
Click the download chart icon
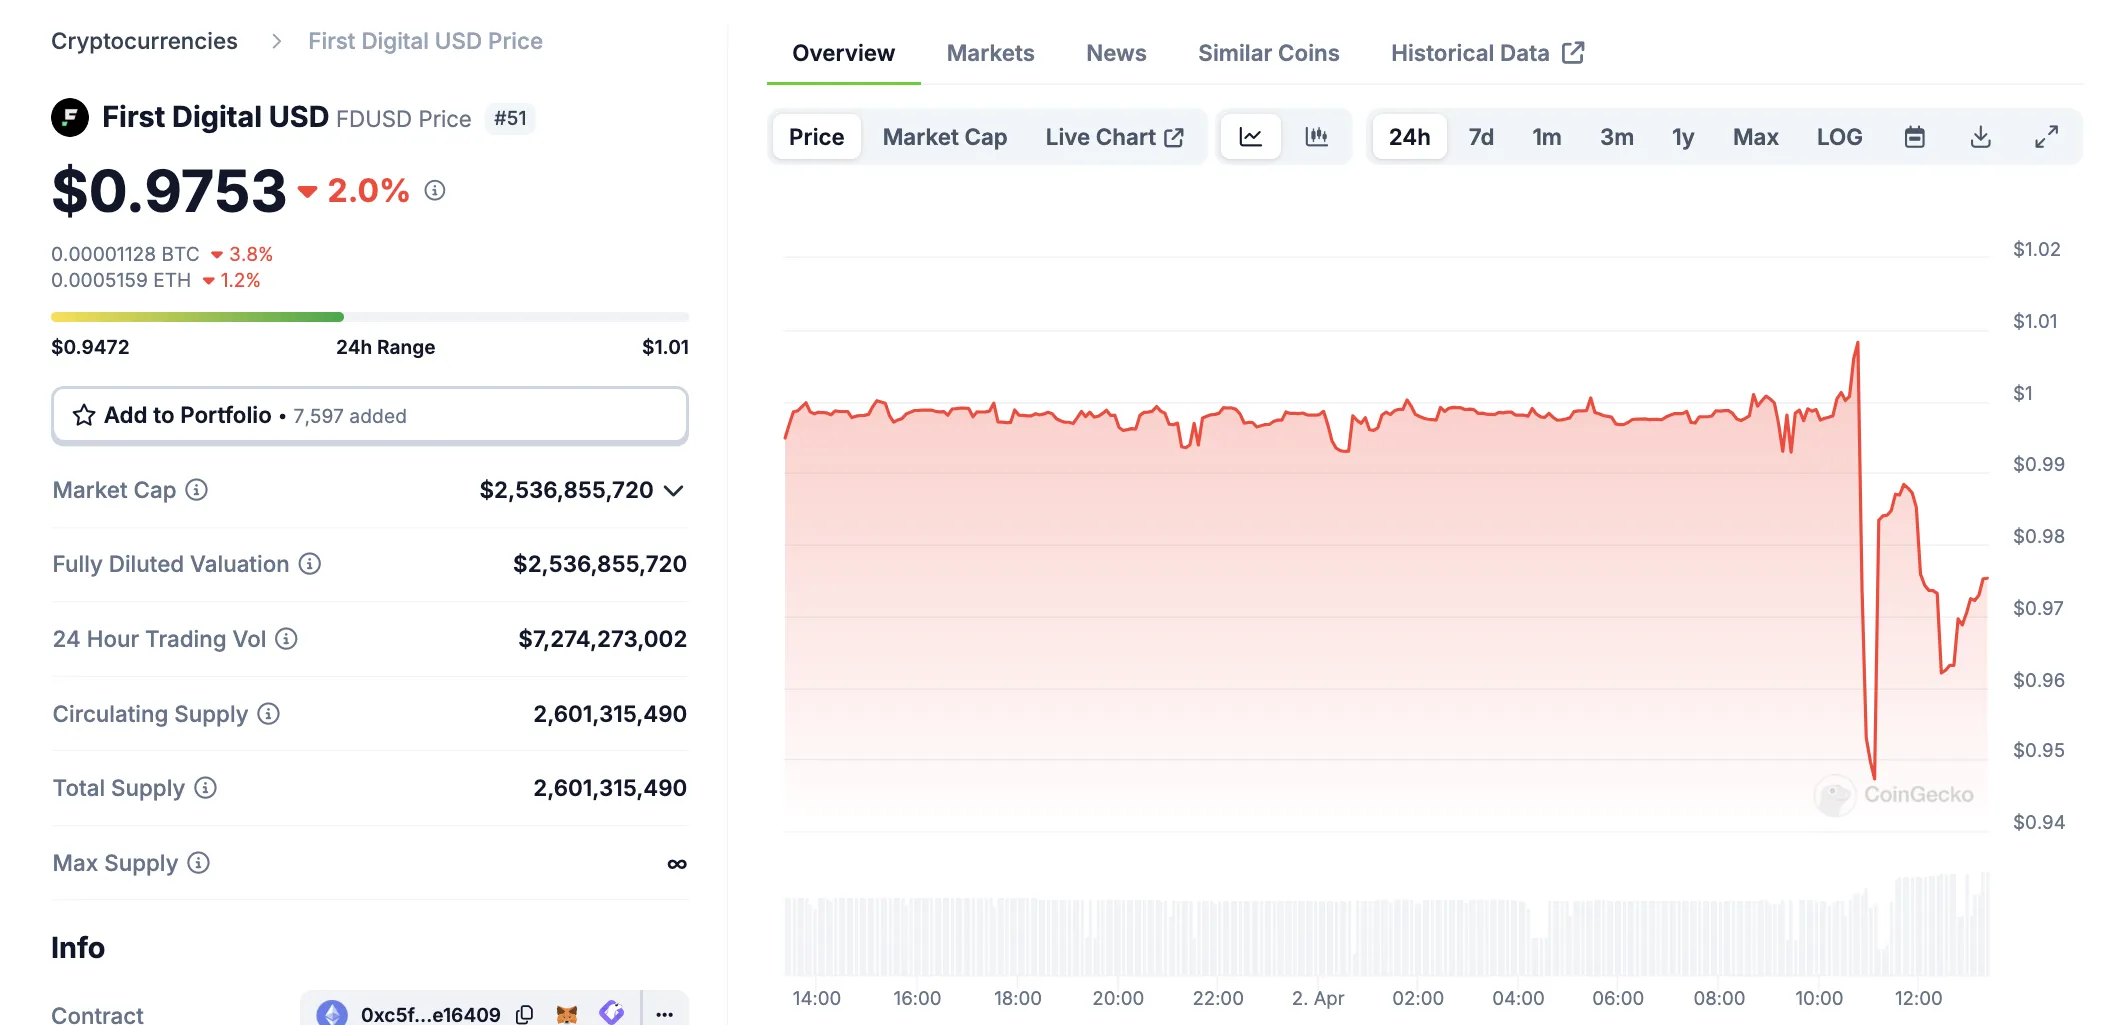[x=1980, y=136]
